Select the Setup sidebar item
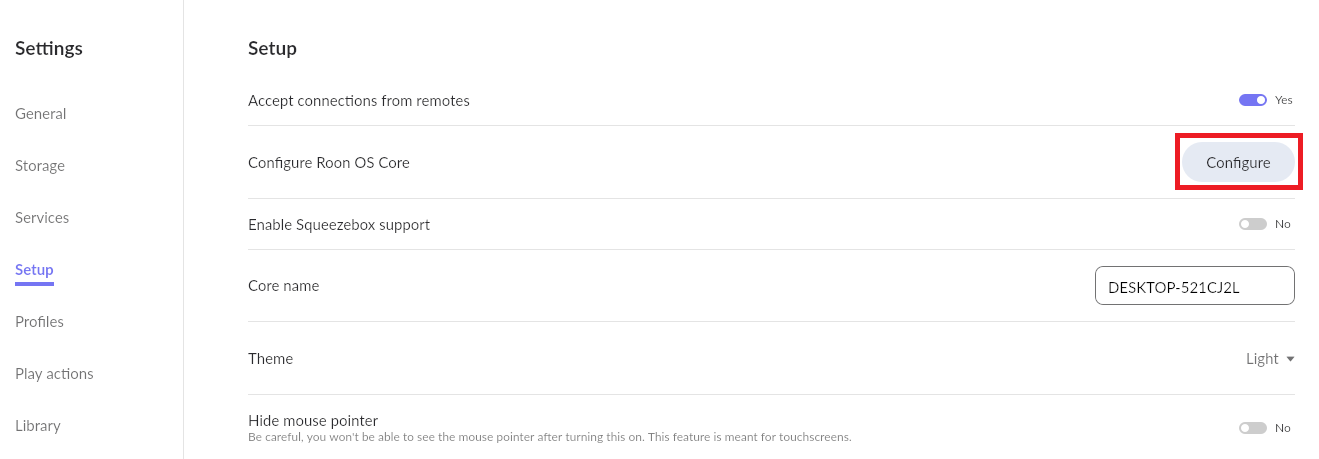The width and height of the screenshot is (1319, 459). pyautogui.click(x=34, y=270)
